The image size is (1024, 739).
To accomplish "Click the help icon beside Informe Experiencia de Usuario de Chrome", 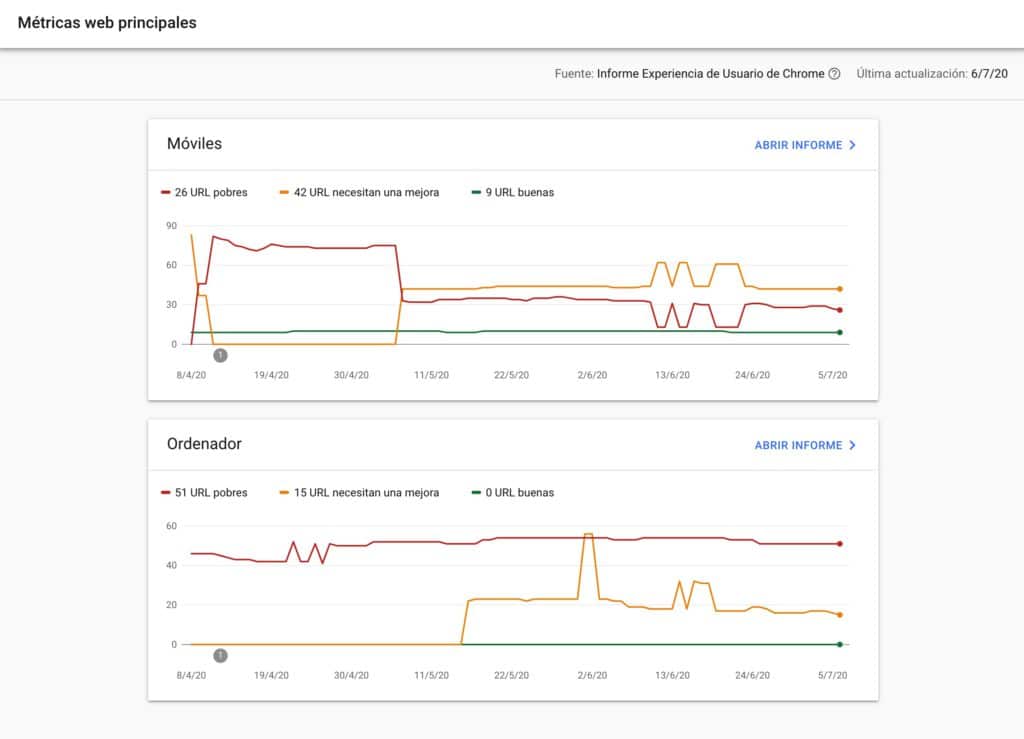I will [x=833, y=72].
